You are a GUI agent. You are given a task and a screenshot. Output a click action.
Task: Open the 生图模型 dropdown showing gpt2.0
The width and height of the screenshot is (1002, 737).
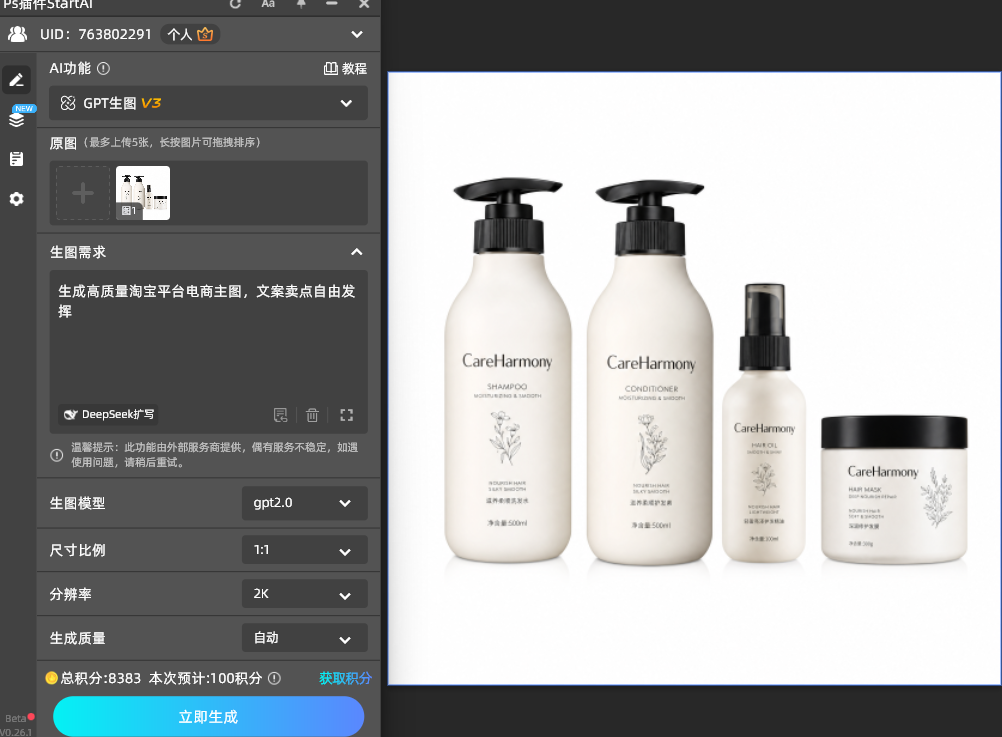pos(304,503)
